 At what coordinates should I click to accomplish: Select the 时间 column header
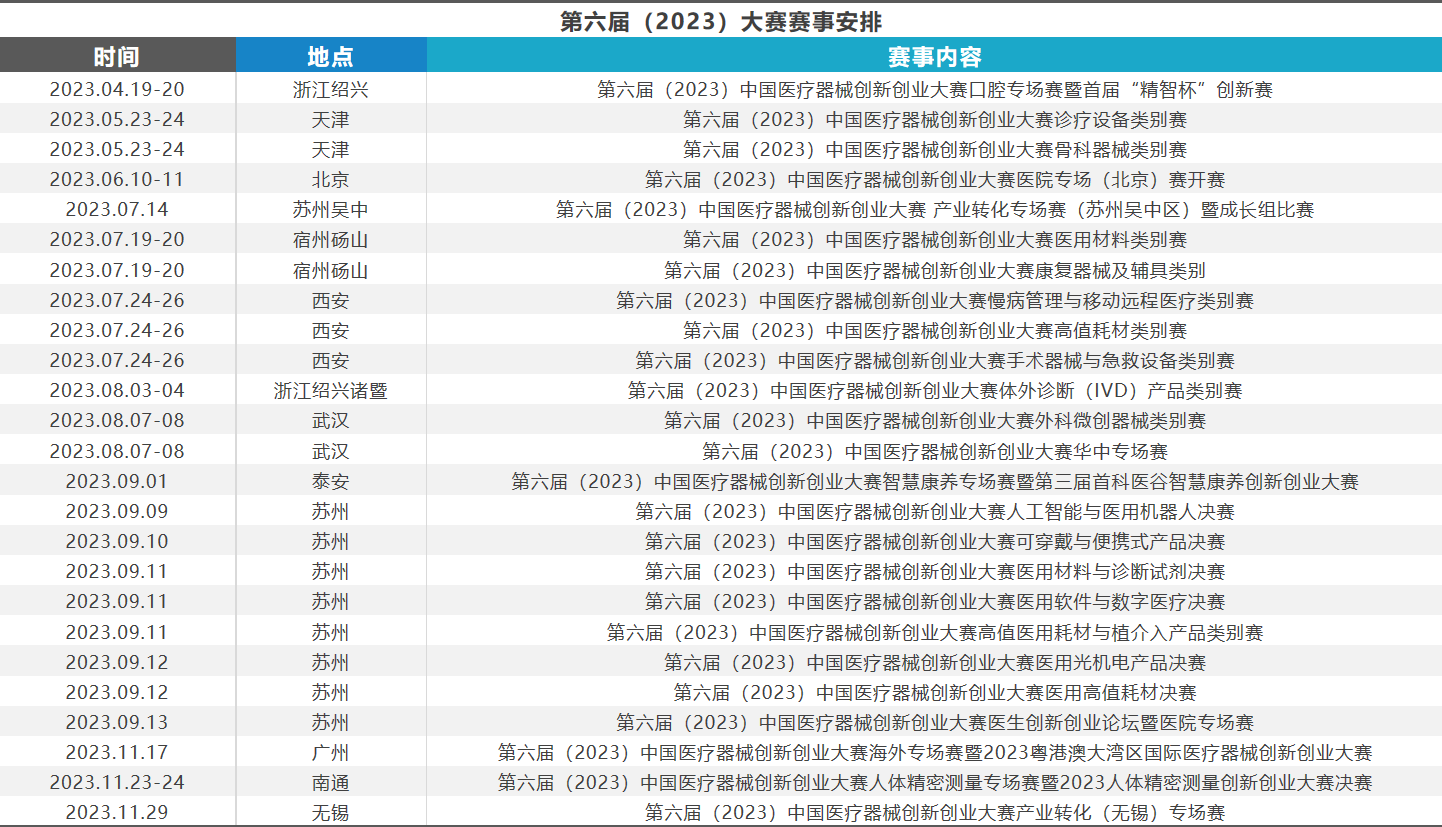117,56
